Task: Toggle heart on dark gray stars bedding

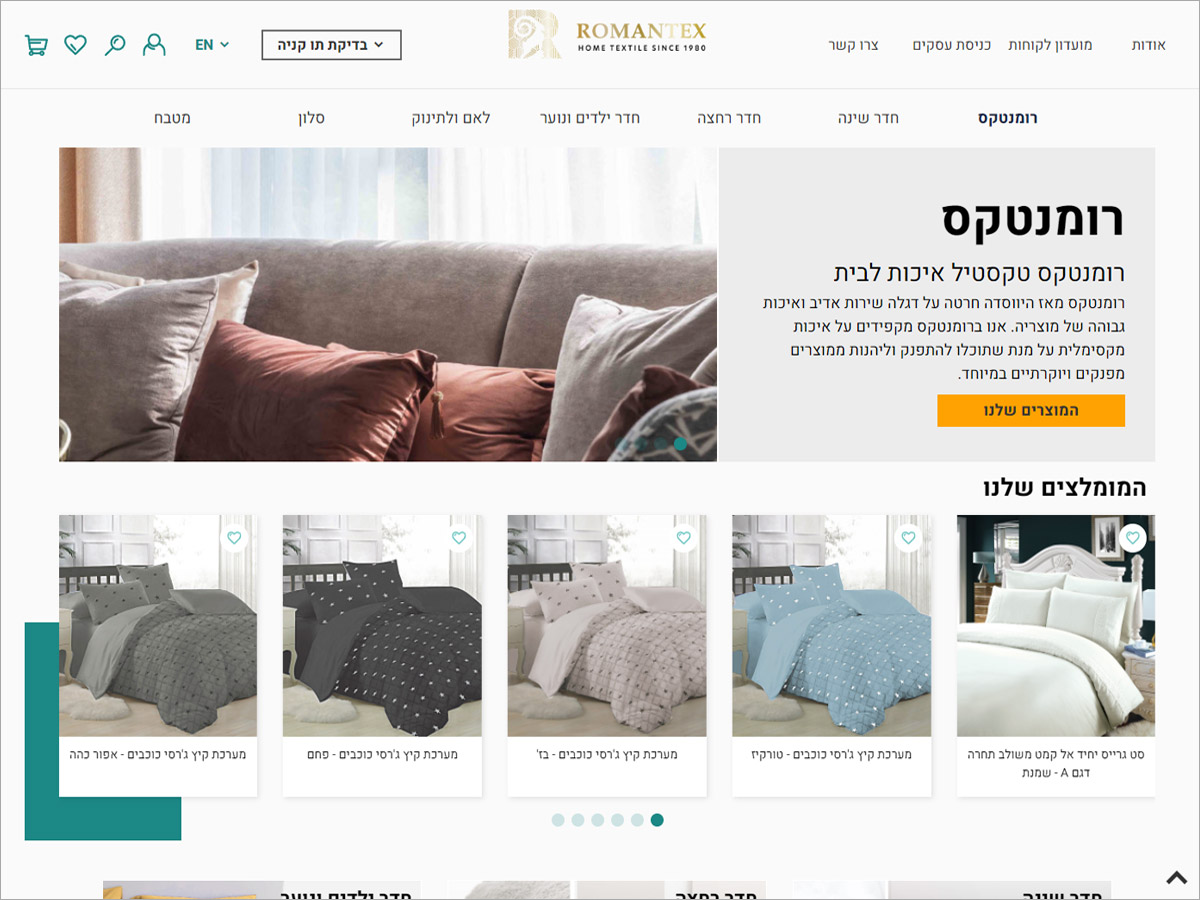Action: tap(234, 538)
